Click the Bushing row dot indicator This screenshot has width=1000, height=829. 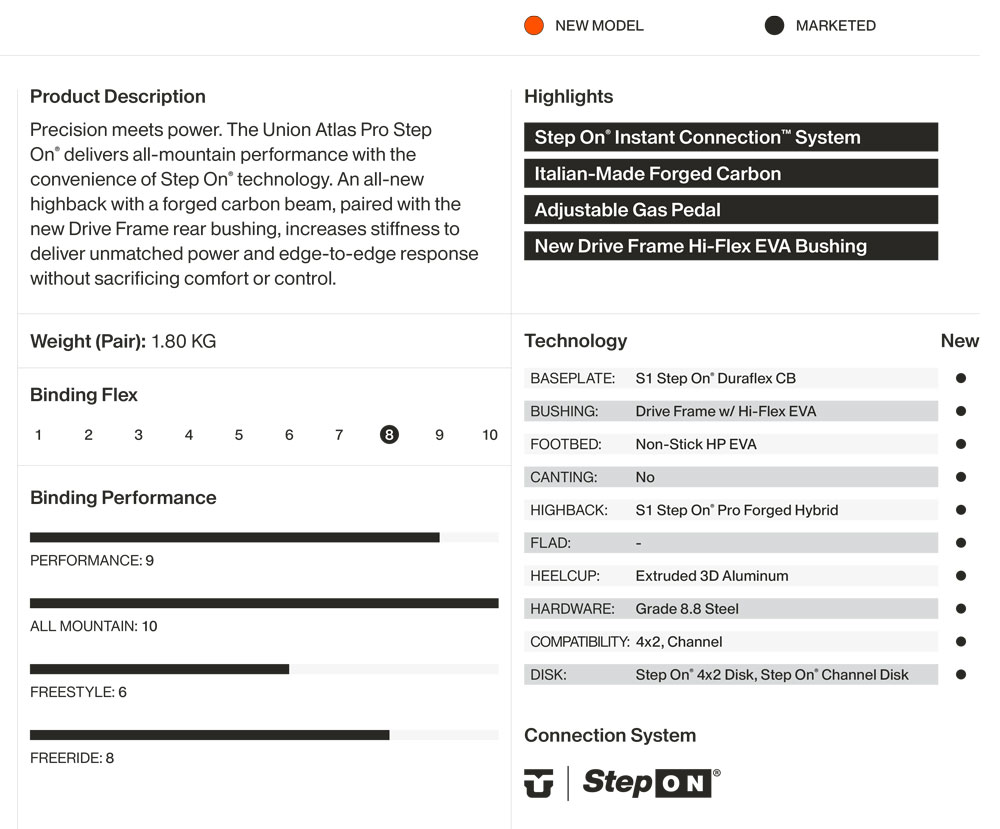pos(961,411)
